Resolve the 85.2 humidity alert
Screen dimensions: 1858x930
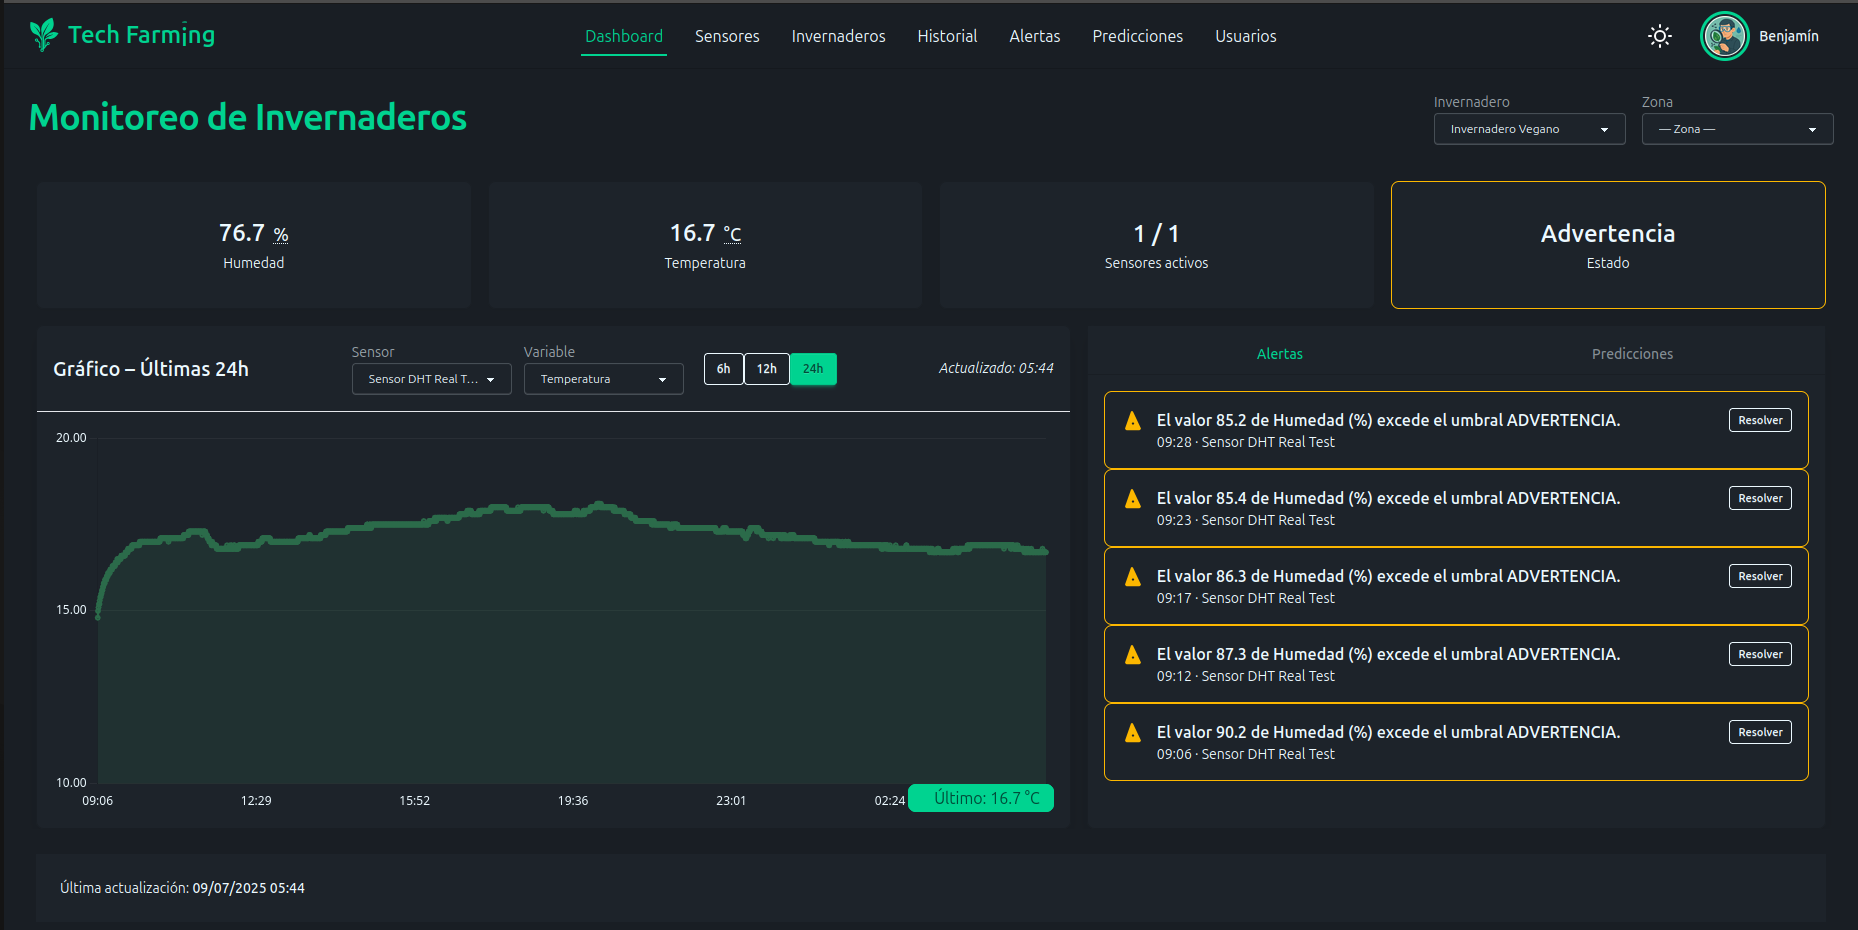click(x=1760, y=420)
